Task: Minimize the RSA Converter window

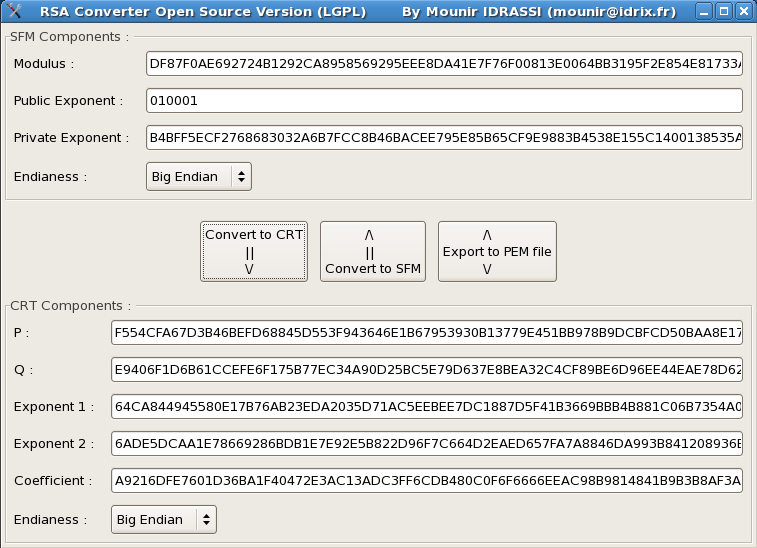Action: (704, 12)
